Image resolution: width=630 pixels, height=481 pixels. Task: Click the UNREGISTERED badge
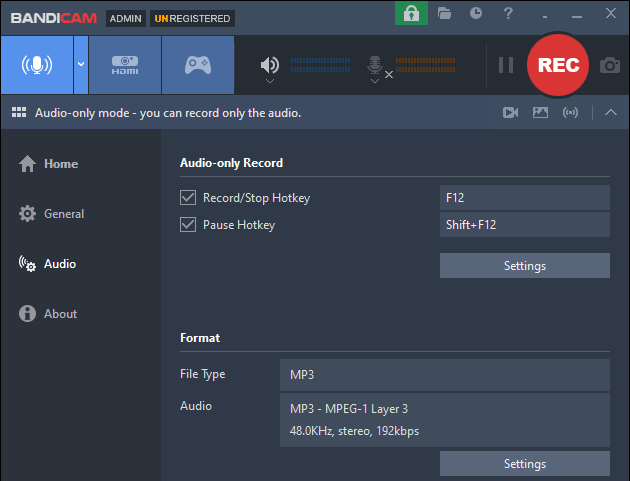(x=192, y=18)
